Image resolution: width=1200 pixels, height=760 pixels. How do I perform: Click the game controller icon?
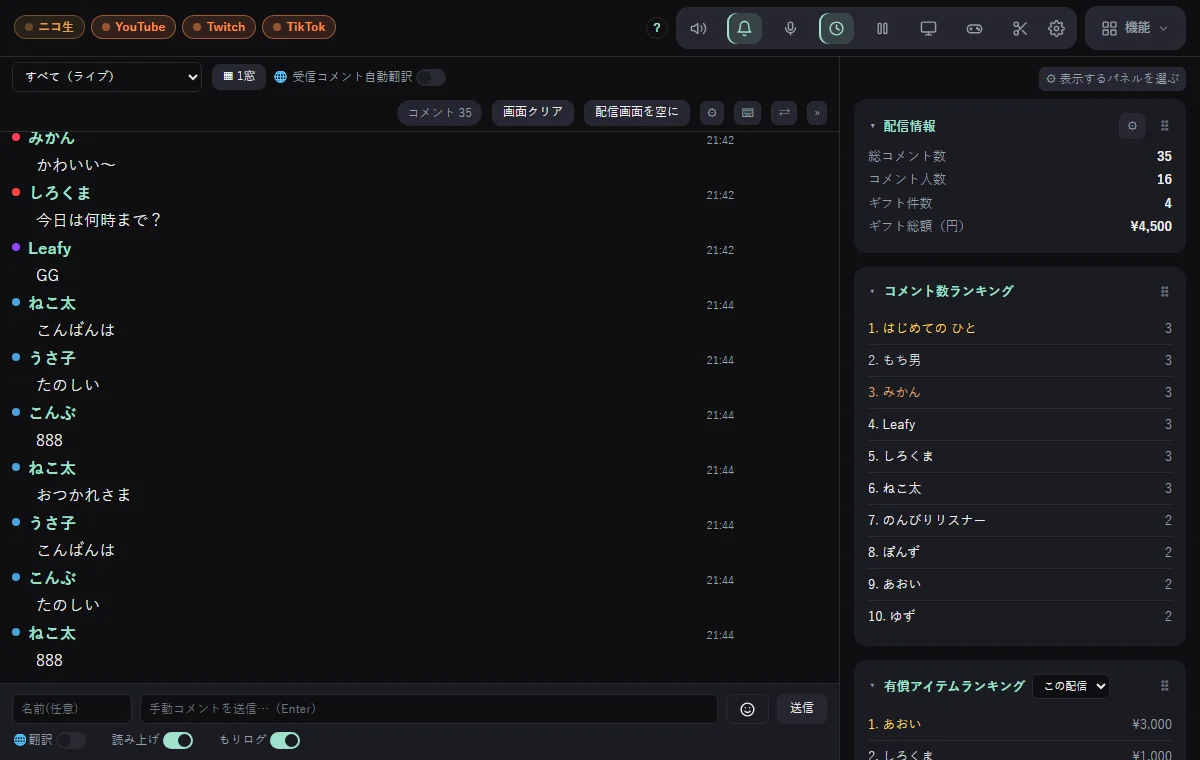click(974, 28)
